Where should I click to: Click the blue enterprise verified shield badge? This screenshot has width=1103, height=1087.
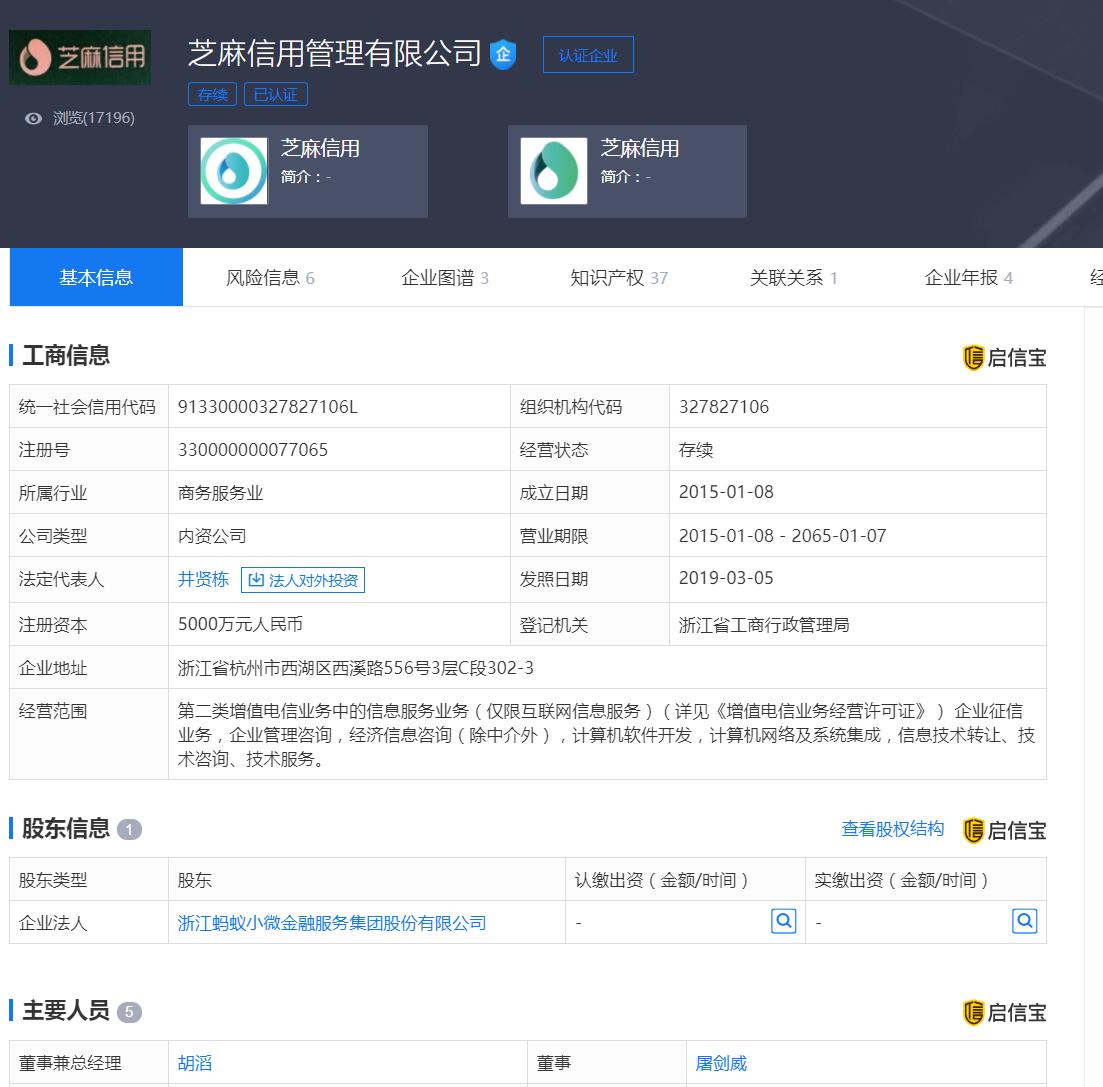pyautogui.click(x=503, y=54)
